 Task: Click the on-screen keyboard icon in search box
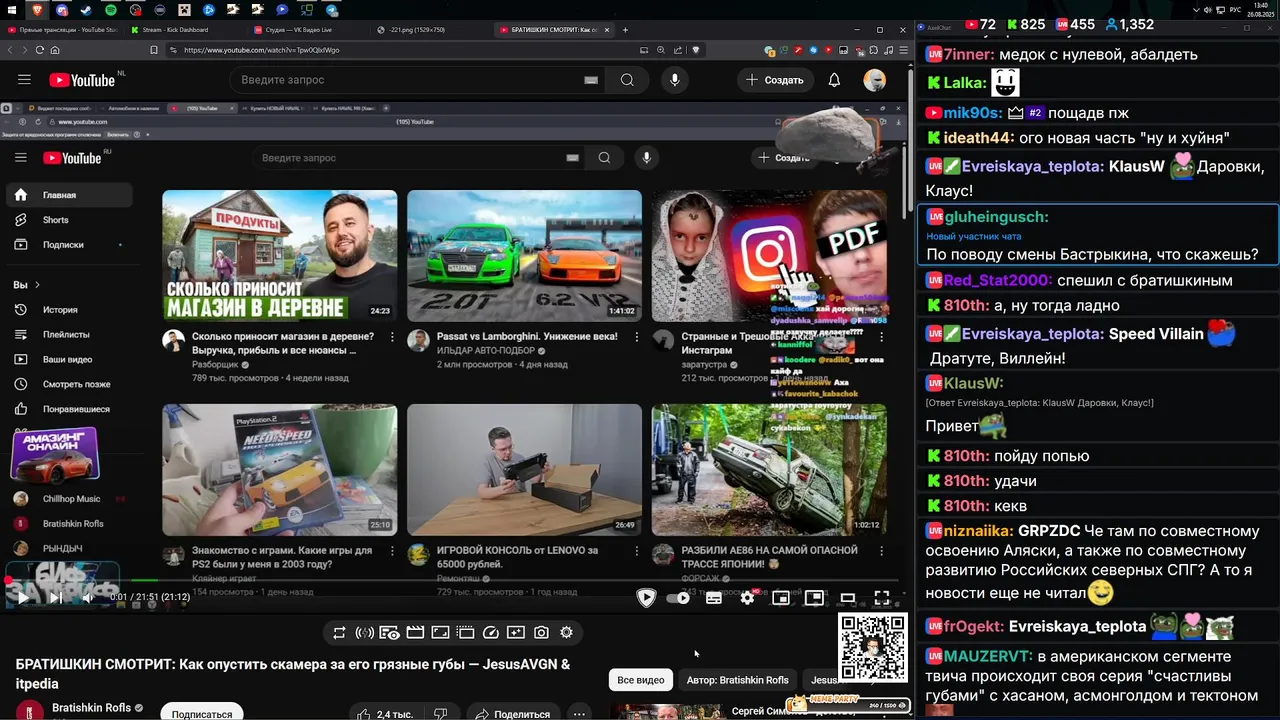coord(591,80)
